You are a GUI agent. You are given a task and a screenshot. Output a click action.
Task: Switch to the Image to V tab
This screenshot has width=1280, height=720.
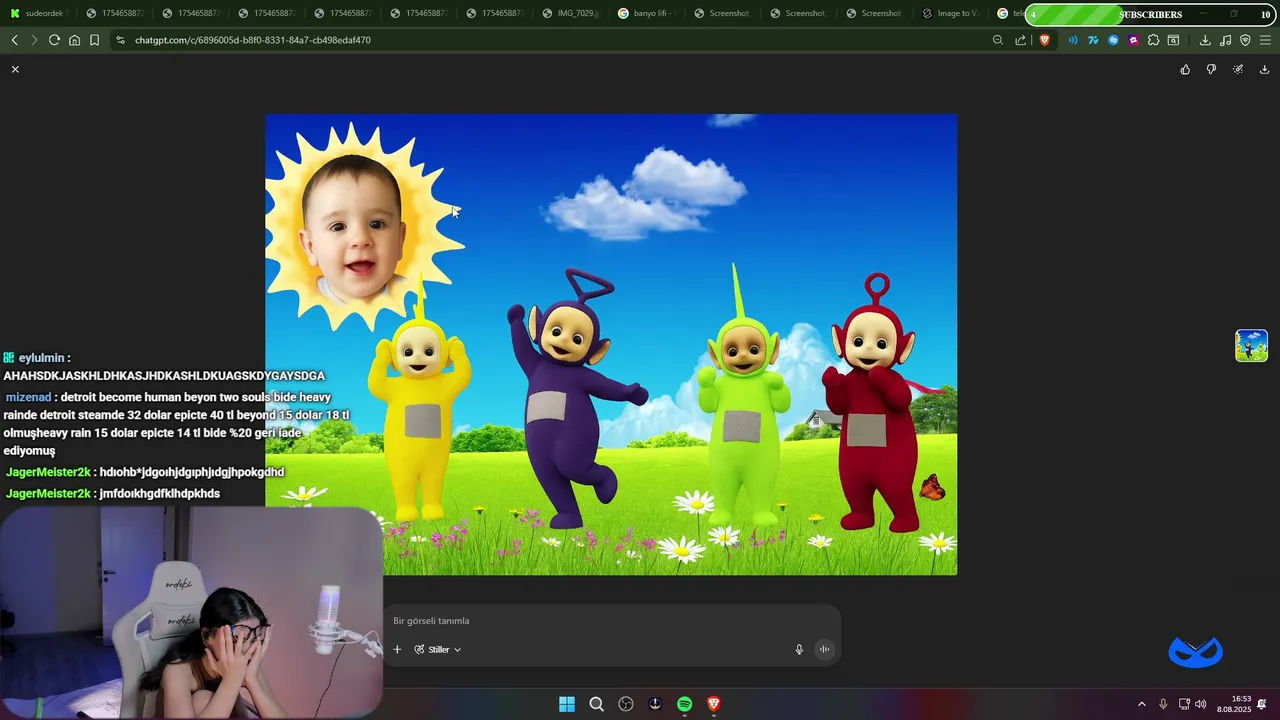951,13
